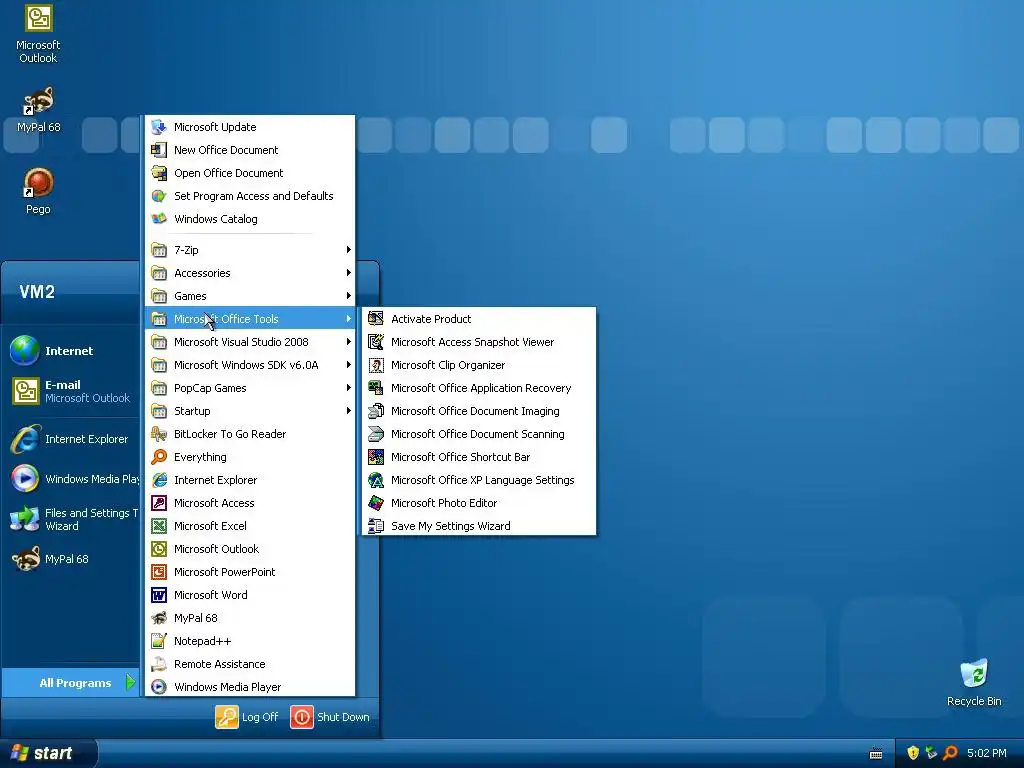Click the New Office Document icon
Viewport: 1024px width, 768px height.
pyautogui.click(x=159, y=150)
